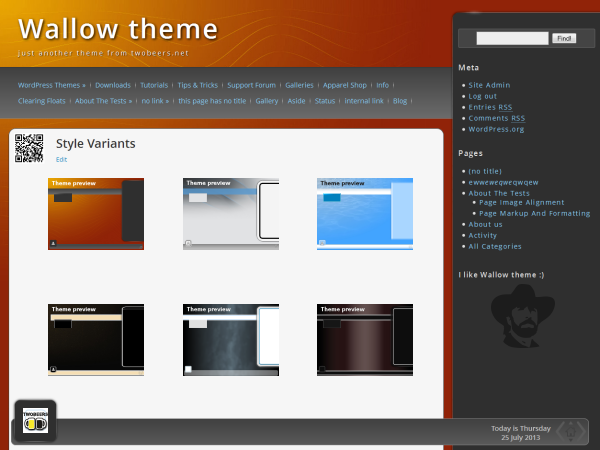Click the QR code icon beside Style Variants
Viewport: 600px width, 450px height.
[29, 148]
